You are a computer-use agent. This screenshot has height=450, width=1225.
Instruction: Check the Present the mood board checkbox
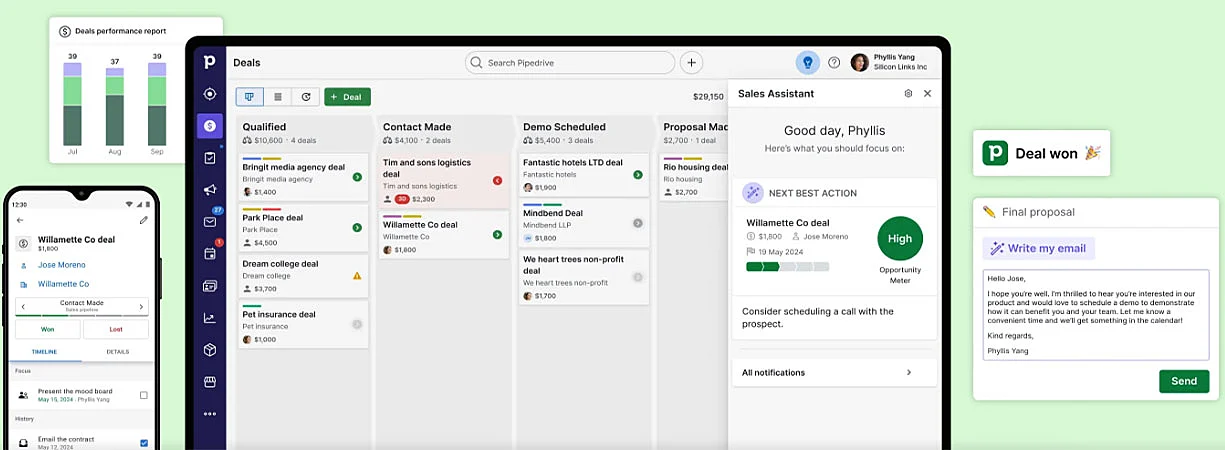tap(143, 395)
